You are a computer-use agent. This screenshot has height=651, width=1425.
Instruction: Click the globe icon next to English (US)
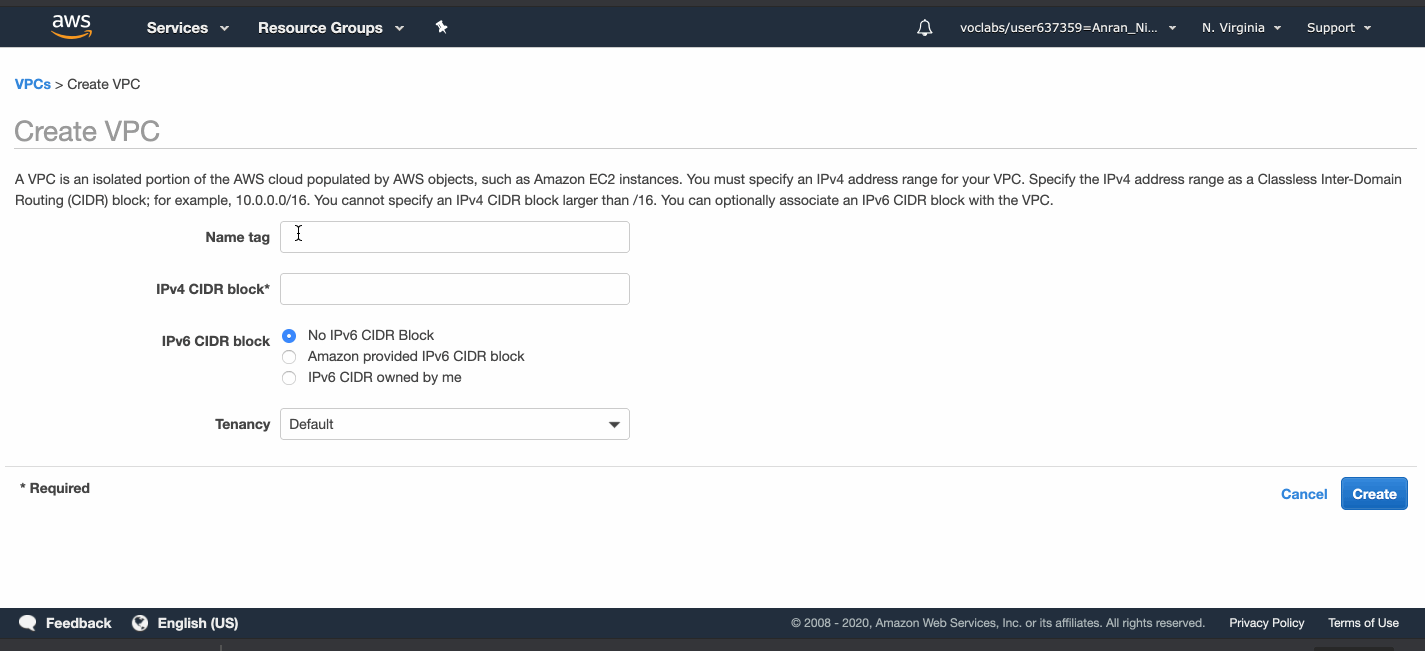(x=140, y=622)
